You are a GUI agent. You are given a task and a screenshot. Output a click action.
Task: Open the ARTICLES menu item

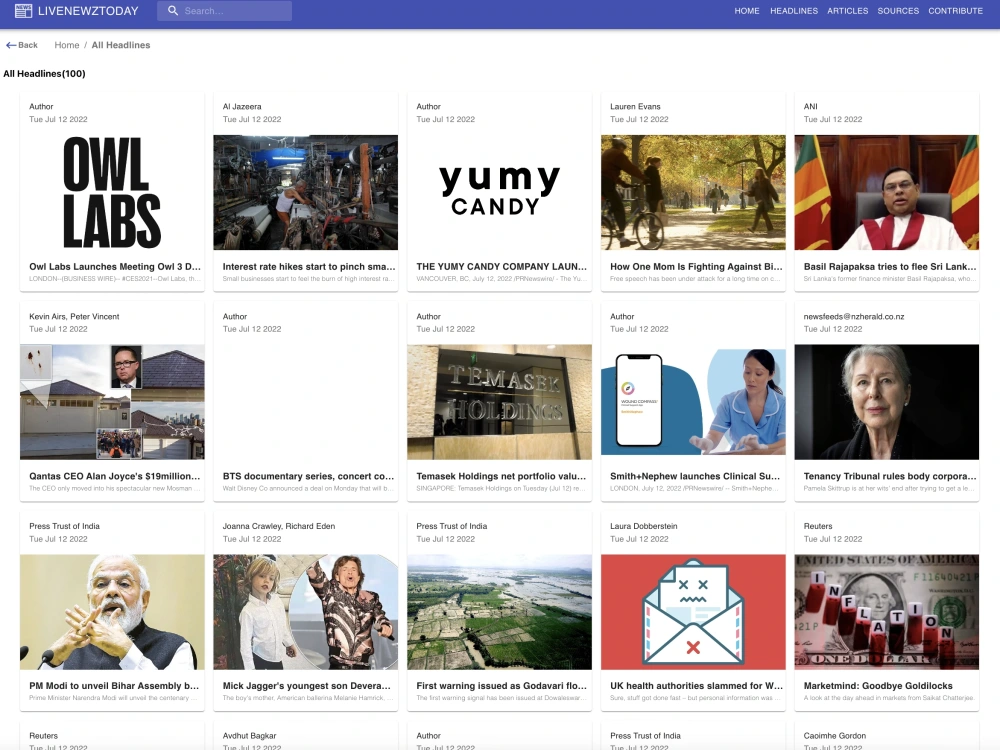point(848,11)
